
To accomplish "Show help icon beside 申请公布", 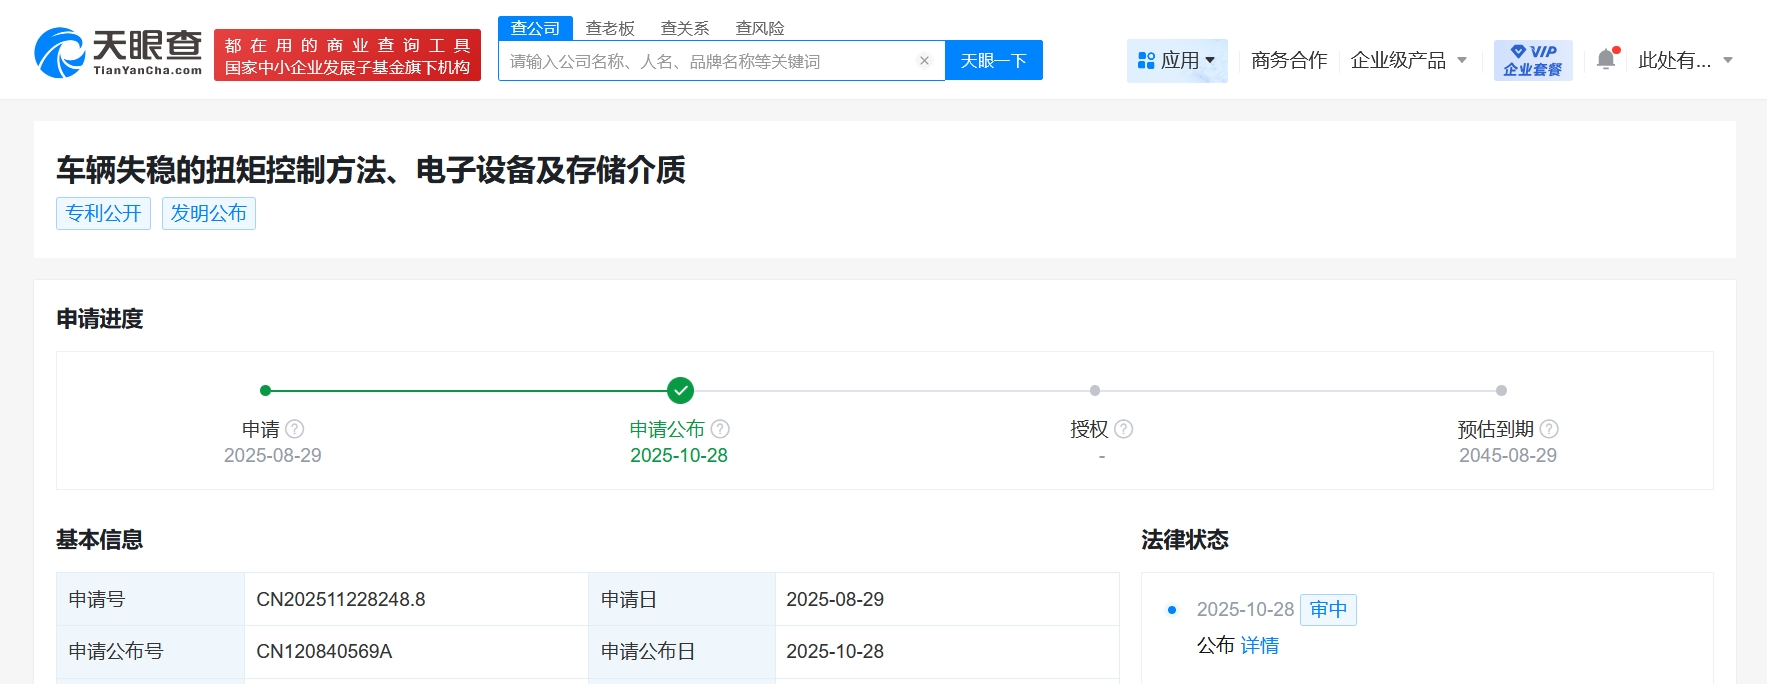I will click(720, 429).
